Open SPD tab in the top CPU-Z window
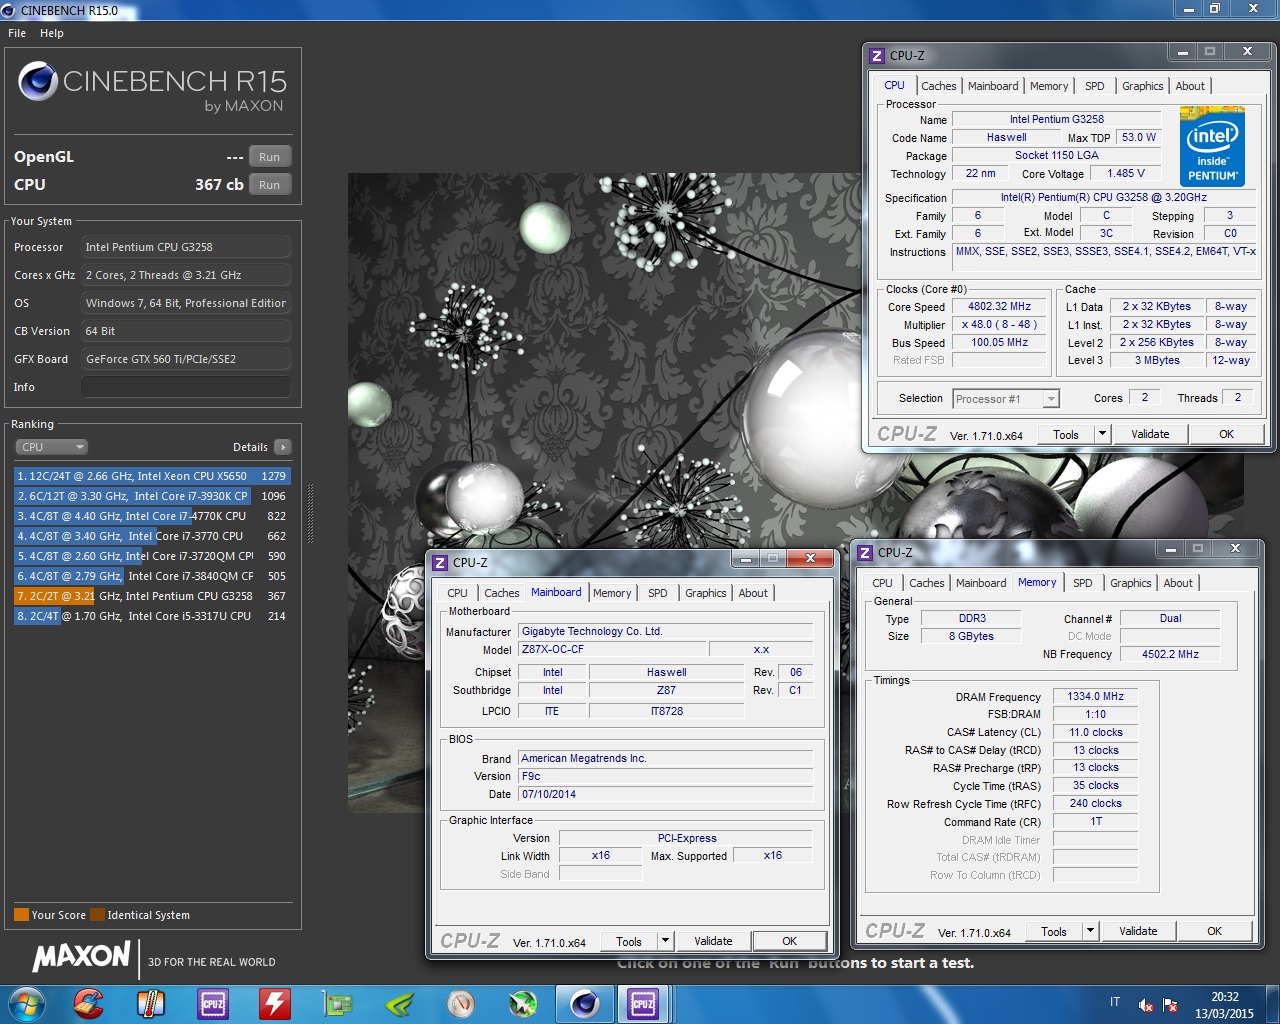Image resolution: width=1280 pixels, height=1024 pixels. (1095, 86)
